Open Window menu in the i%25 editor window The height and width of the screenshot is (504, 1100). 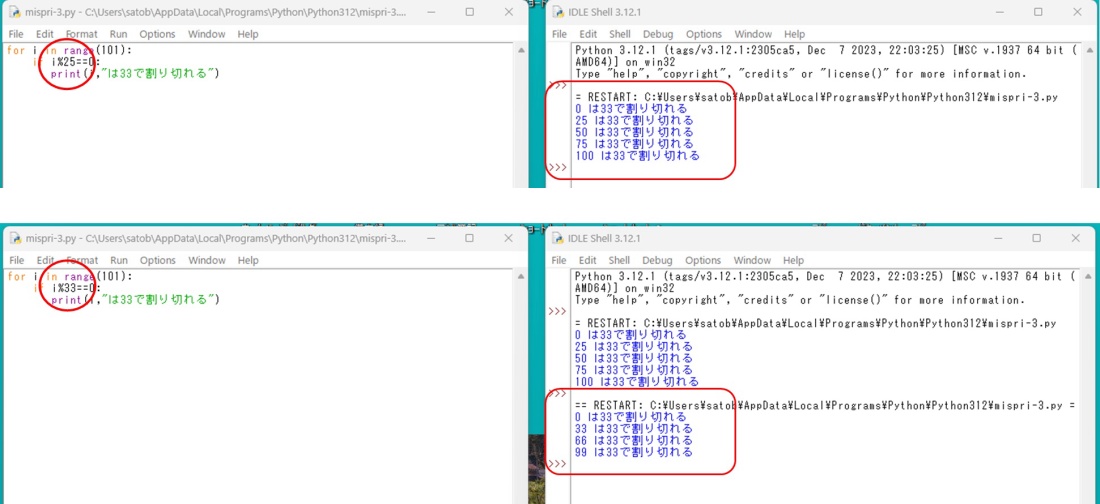(x=207, y=34)
